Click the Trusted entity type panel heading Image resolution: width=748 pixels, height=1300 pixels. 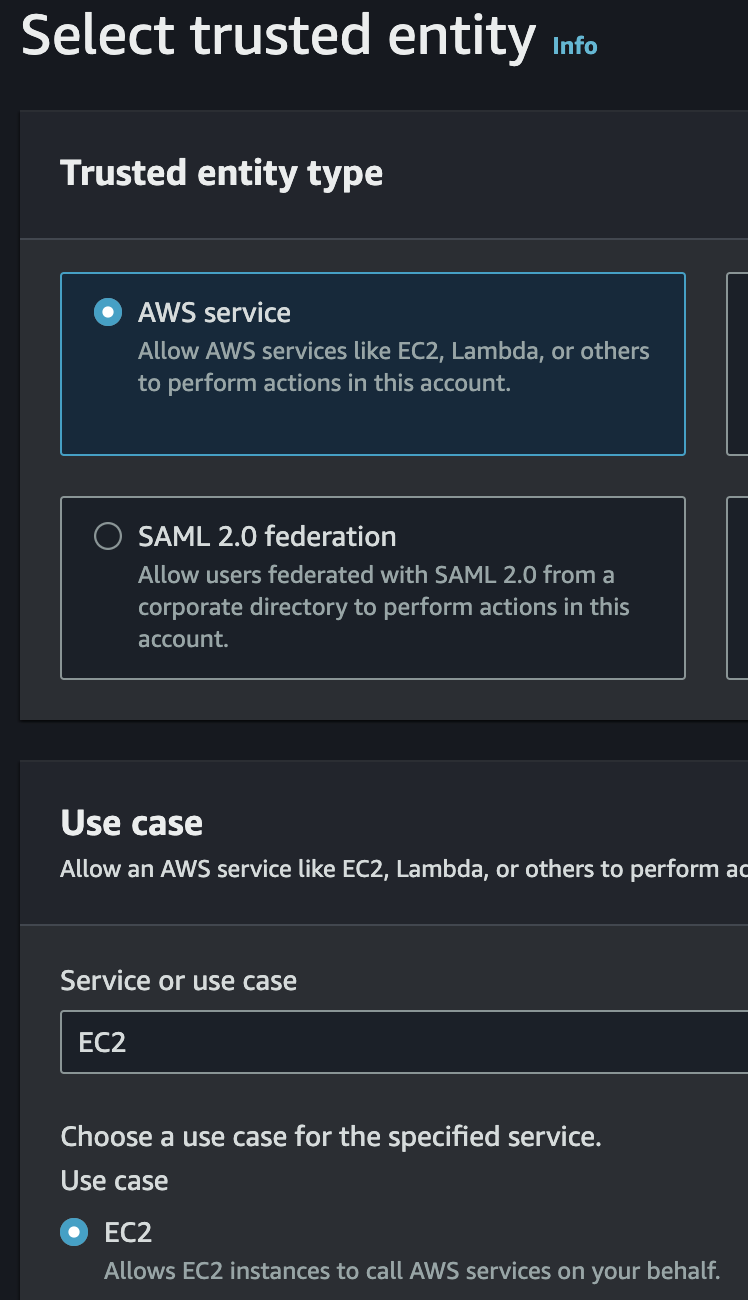[x=221, y=173]
